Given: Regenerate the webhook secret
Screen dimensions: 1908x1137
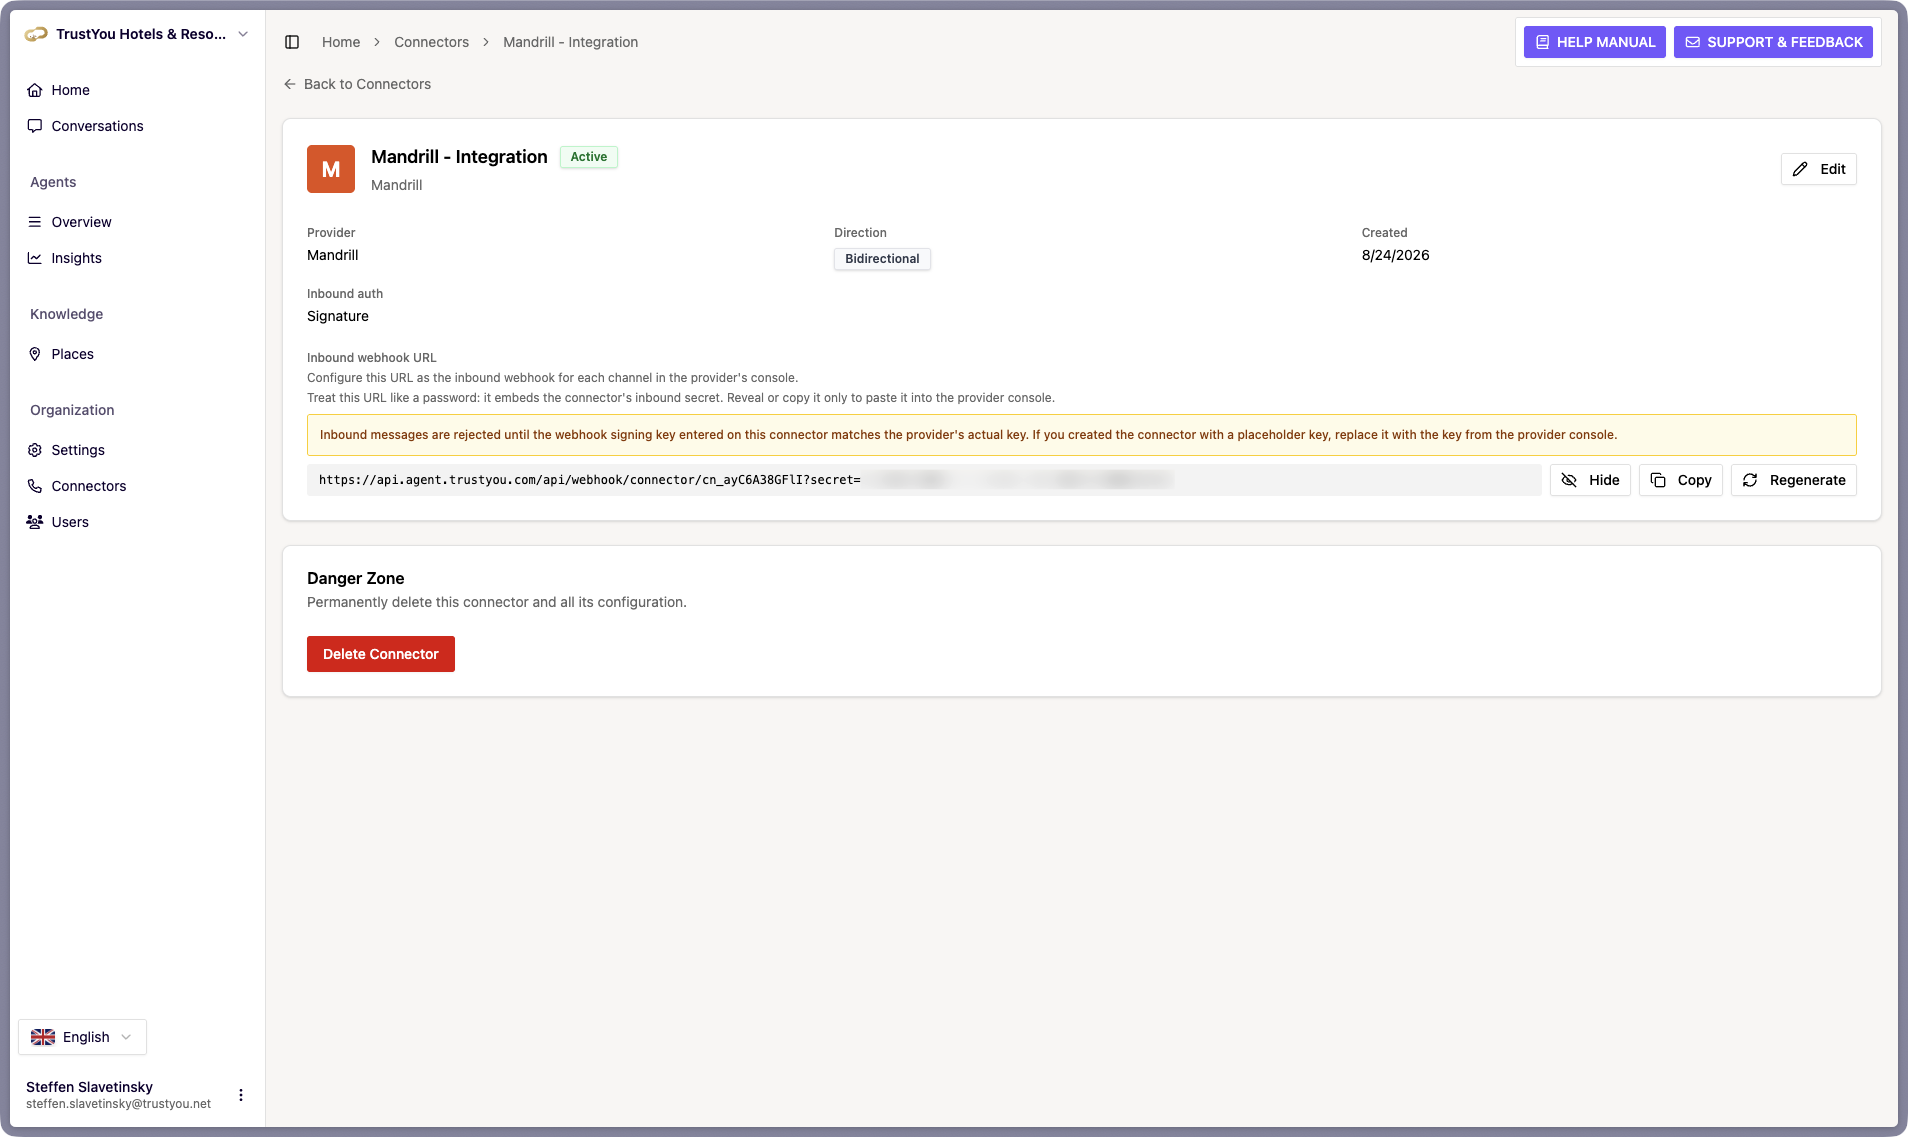Looking at the screenshot, I should click(1793, 480).
